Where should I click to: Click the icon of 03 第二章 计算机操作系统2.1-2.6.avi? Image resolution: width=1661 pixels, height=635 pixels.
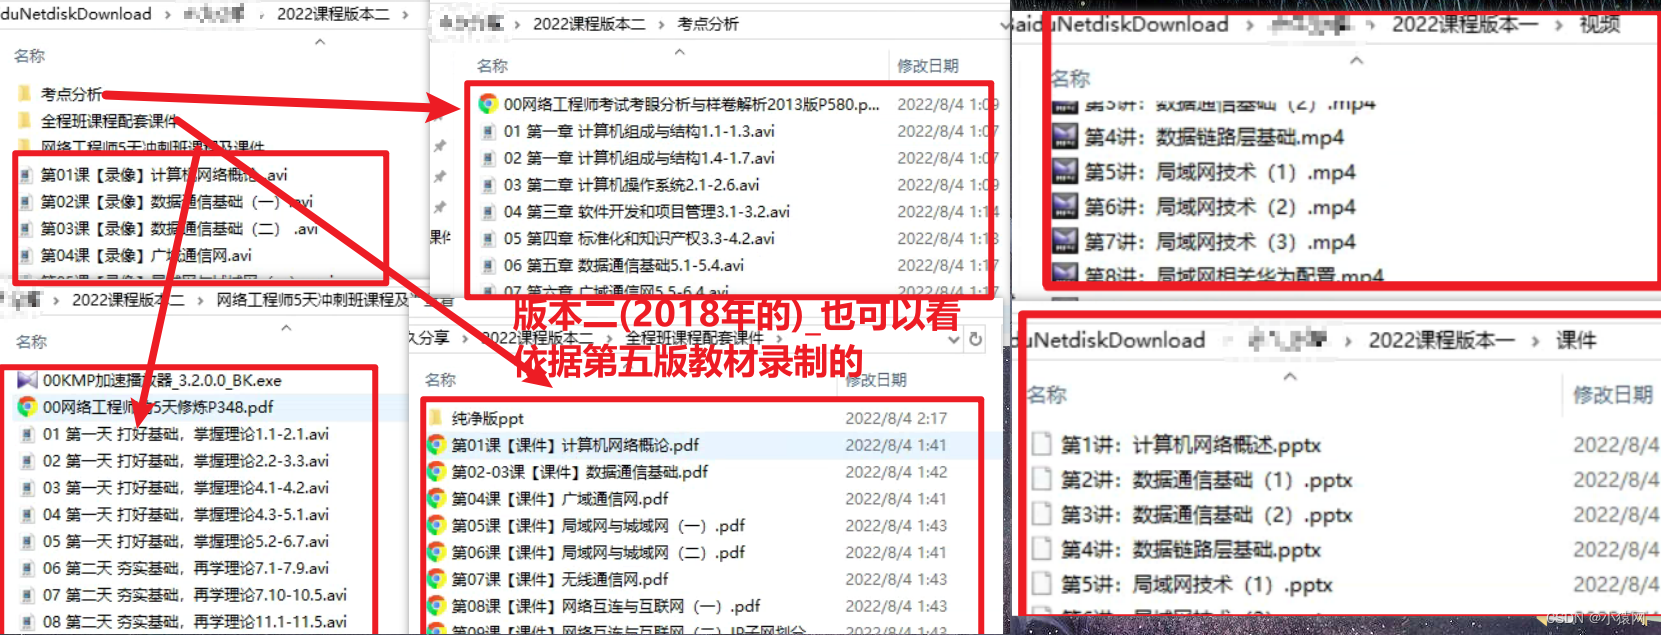488,185
